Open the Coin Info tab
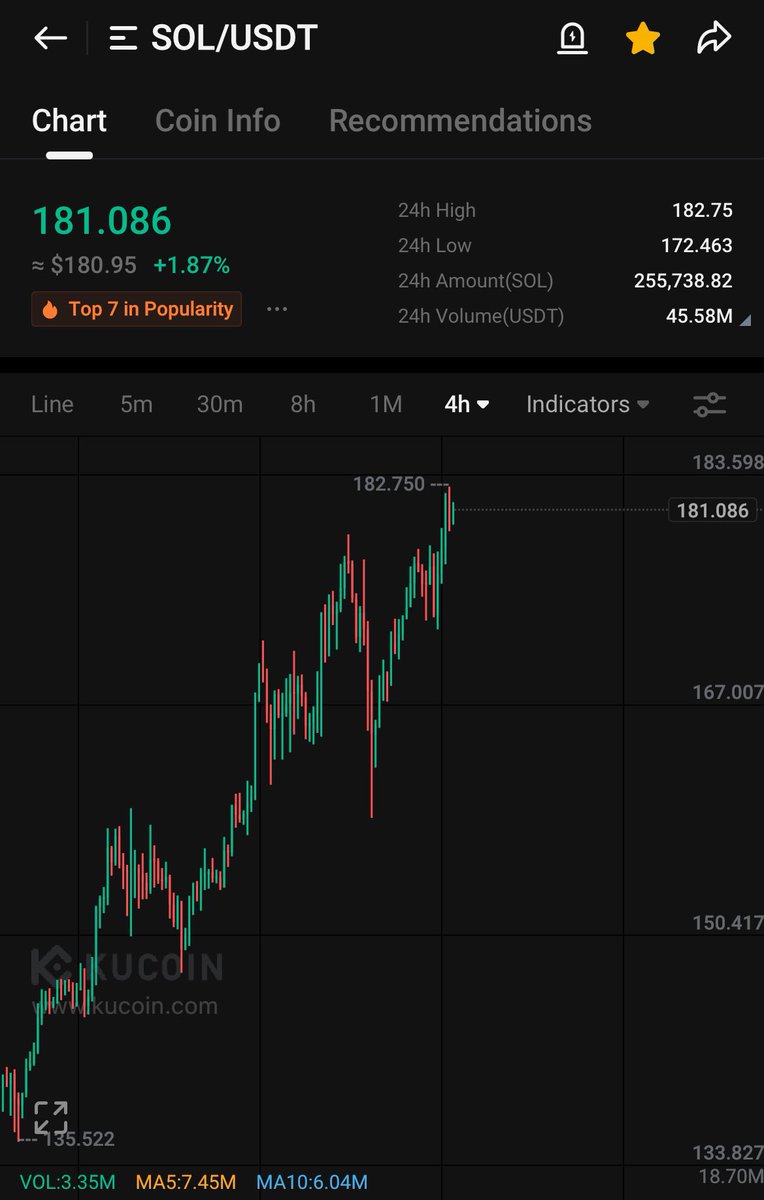764x1200 pixels. click(x=218, y=121)
